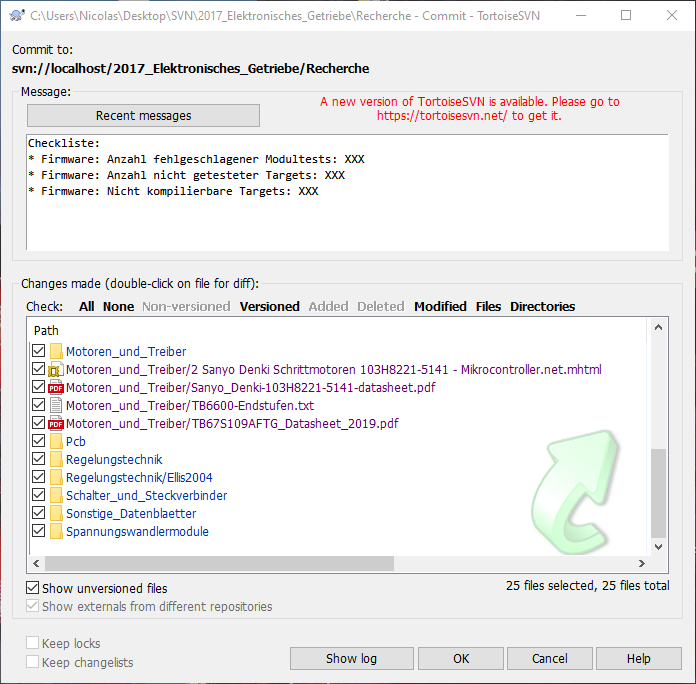Click inside the commit message text box
The width and height of the screenshot is (696, 684).
coord(348,192)
